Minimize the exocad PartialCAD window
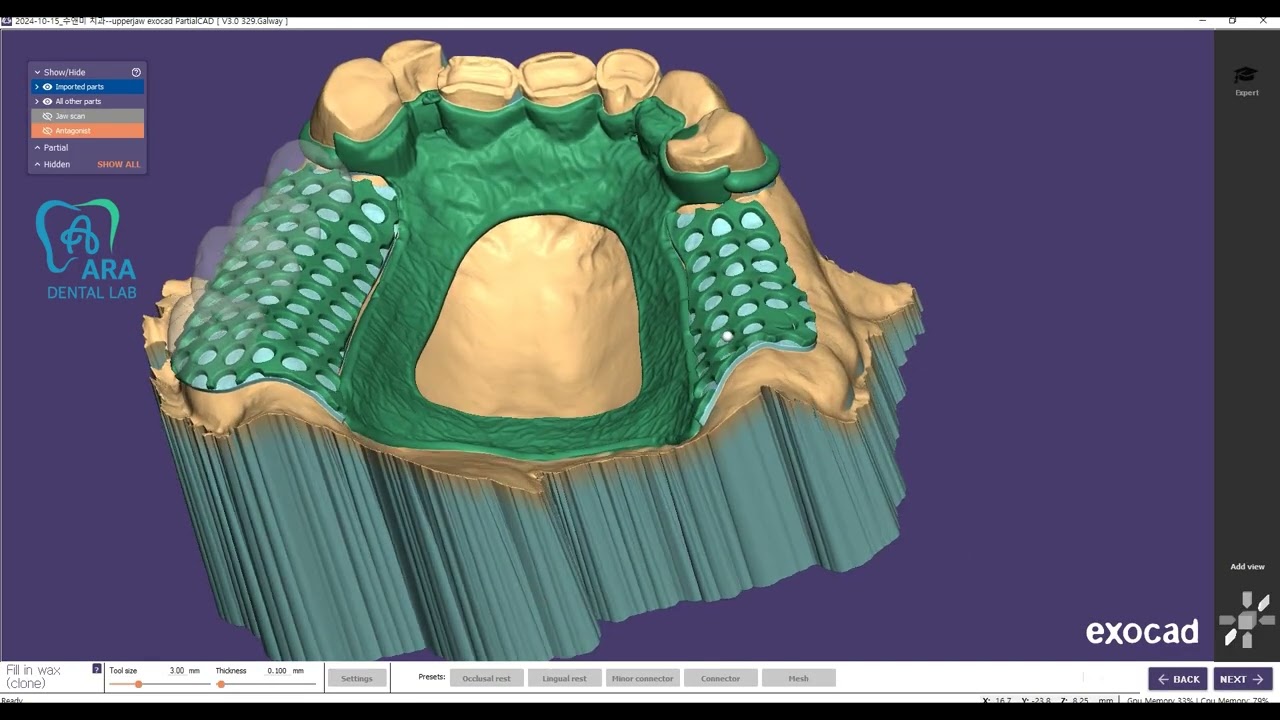Image resolution: width=1280 pixels, height=720 pixels. pyautogui.click(x=1202, y=20)
